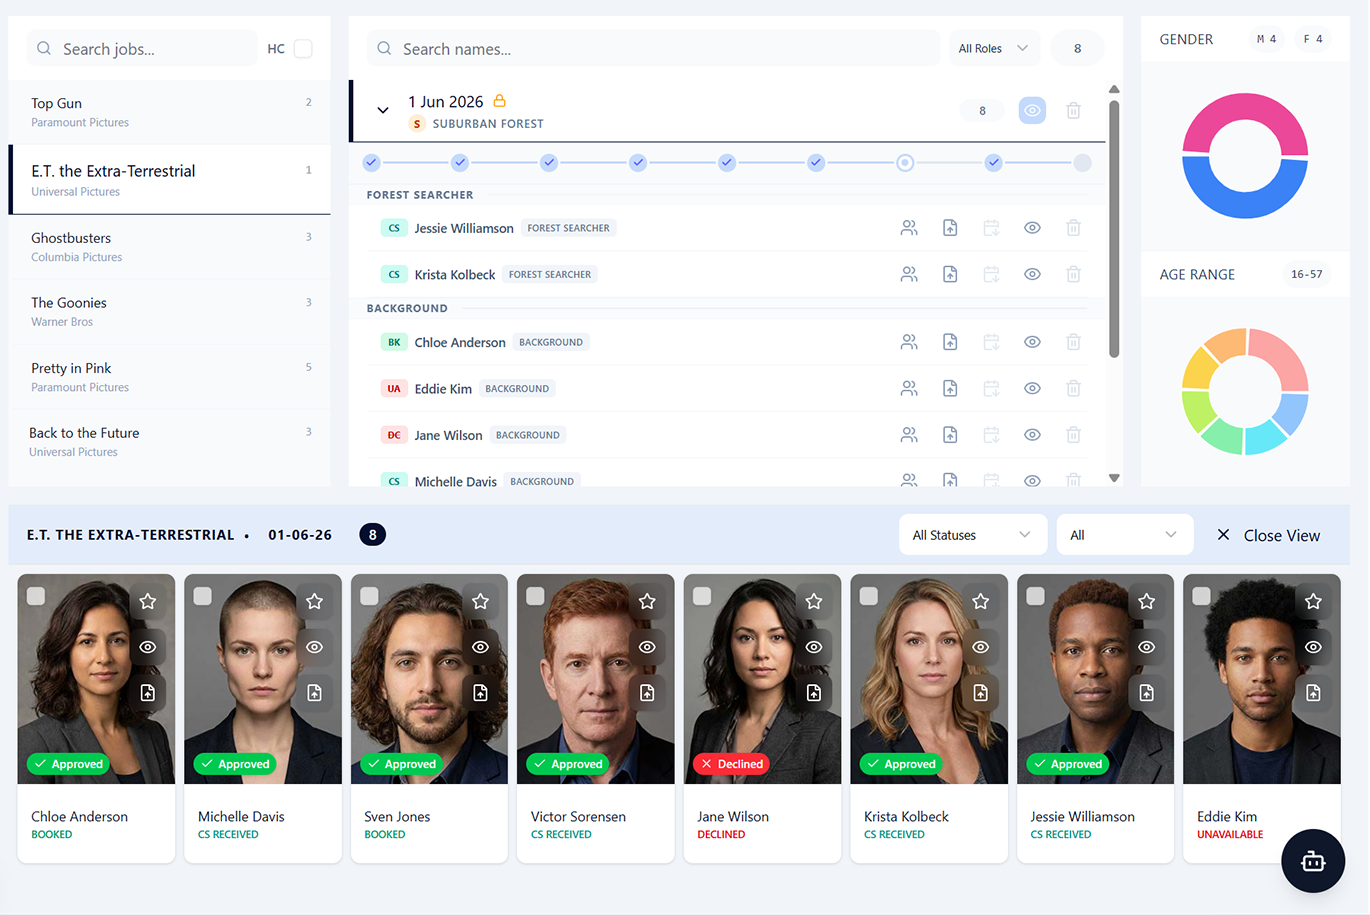The width and height of the screenshot is (1370, 915).
Task: Click Close View button
Action: [1270, 535]
